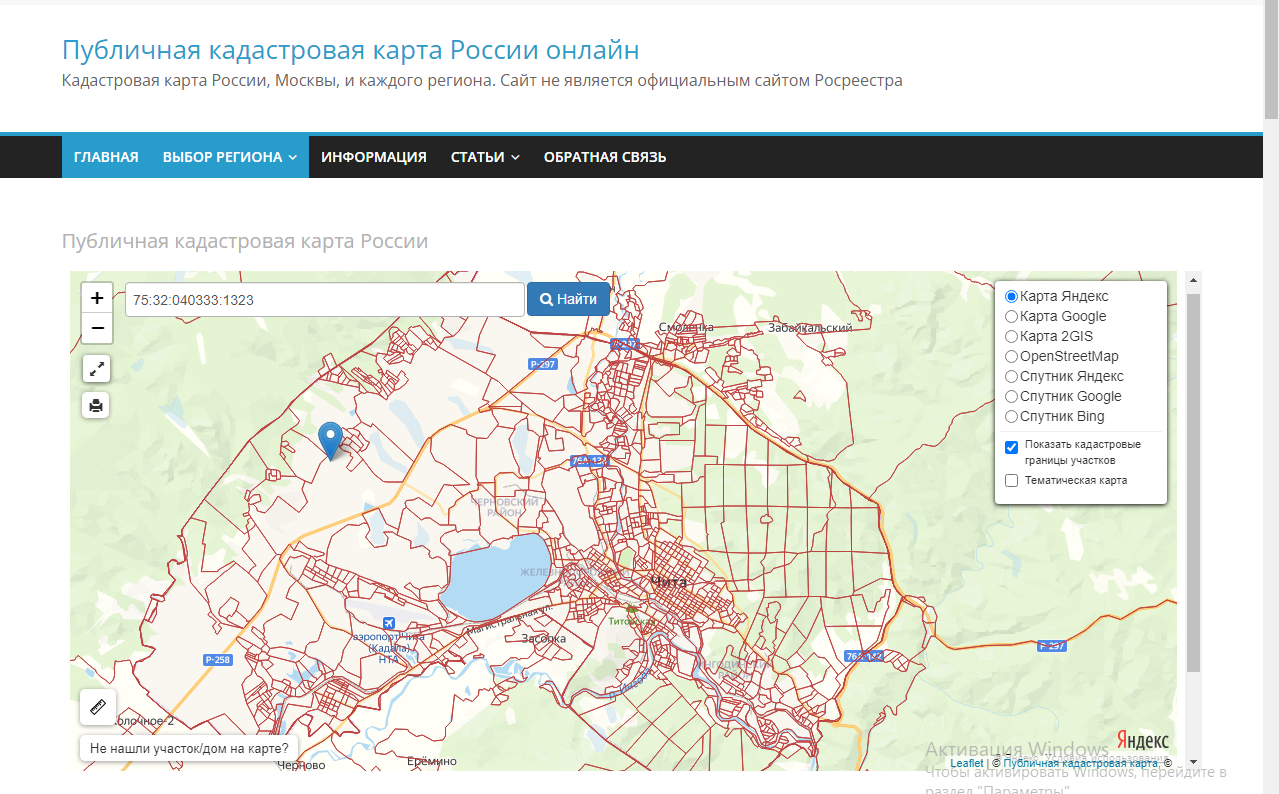Zoom in on the cadastral map
Screen dimensions: 1279x794
coord(96,298)
